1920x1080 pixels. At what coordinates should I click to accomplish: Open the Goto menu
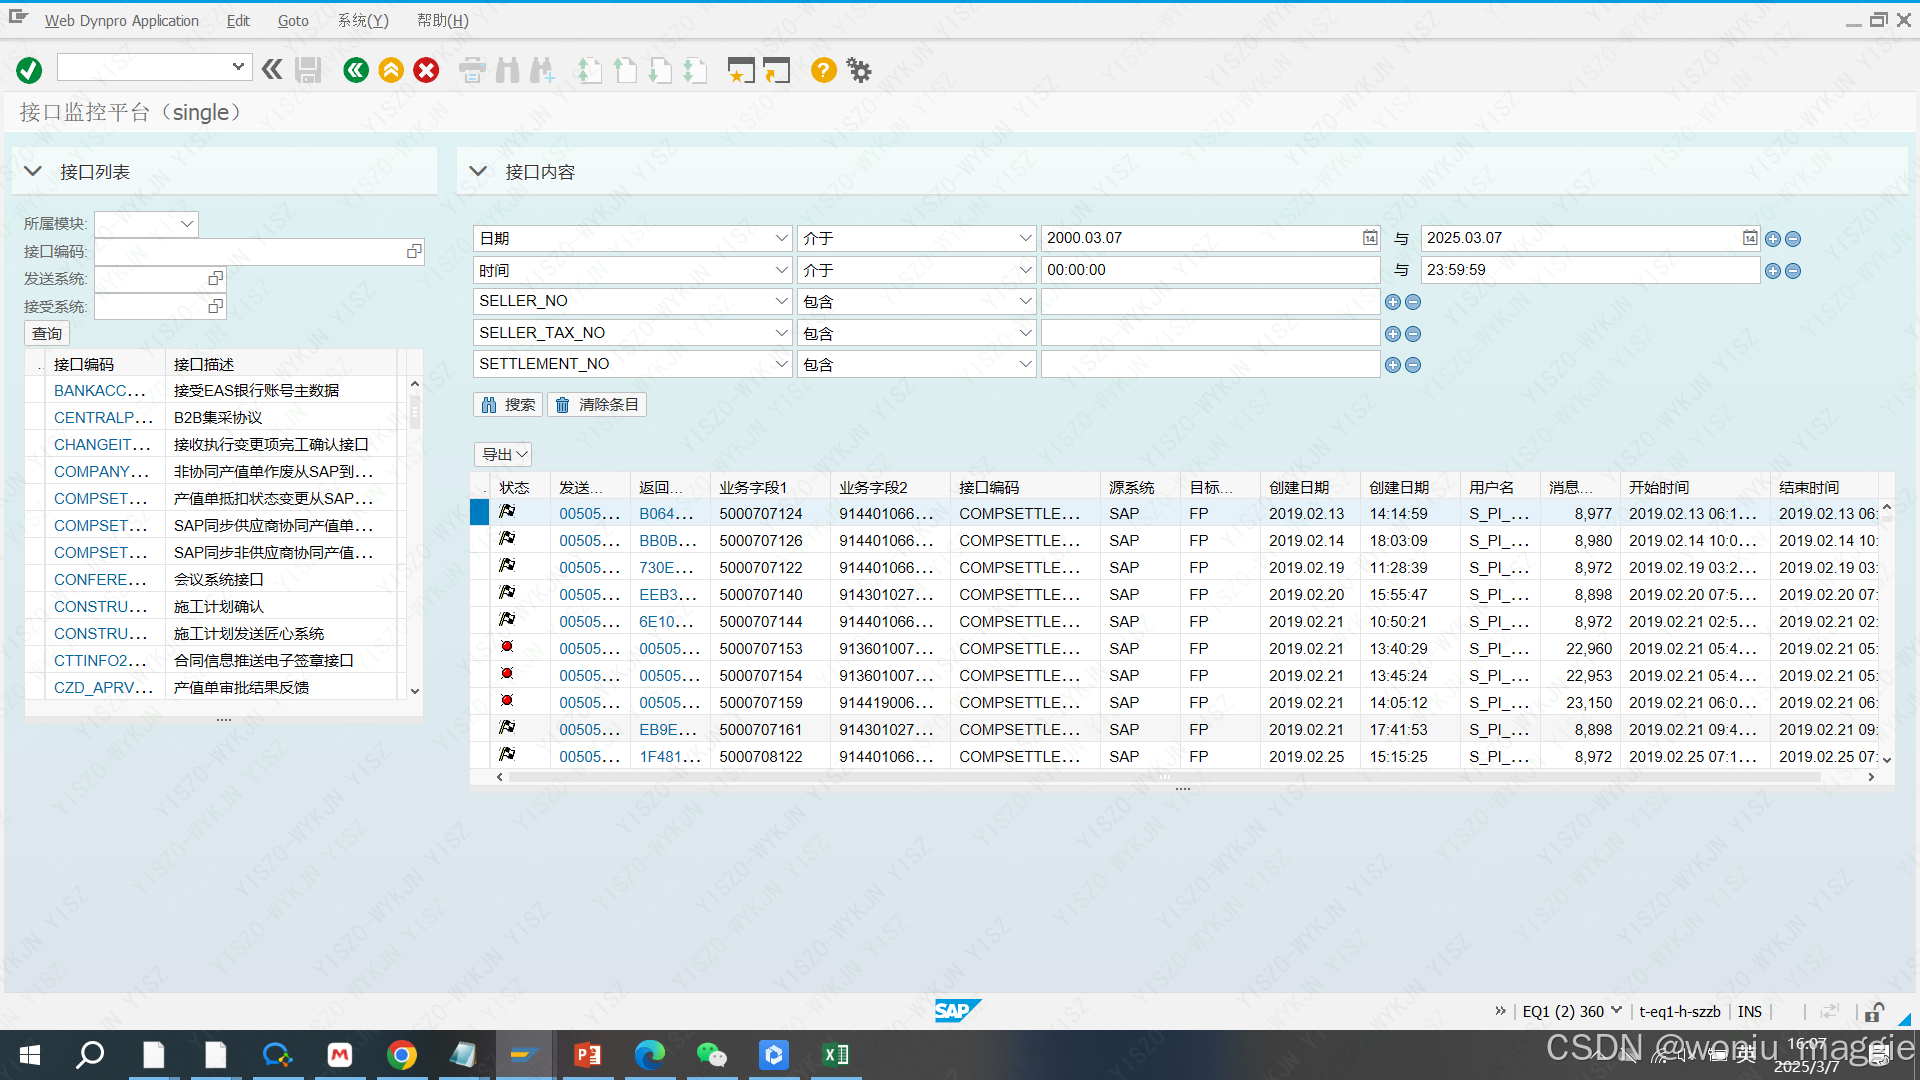[292, 20]
